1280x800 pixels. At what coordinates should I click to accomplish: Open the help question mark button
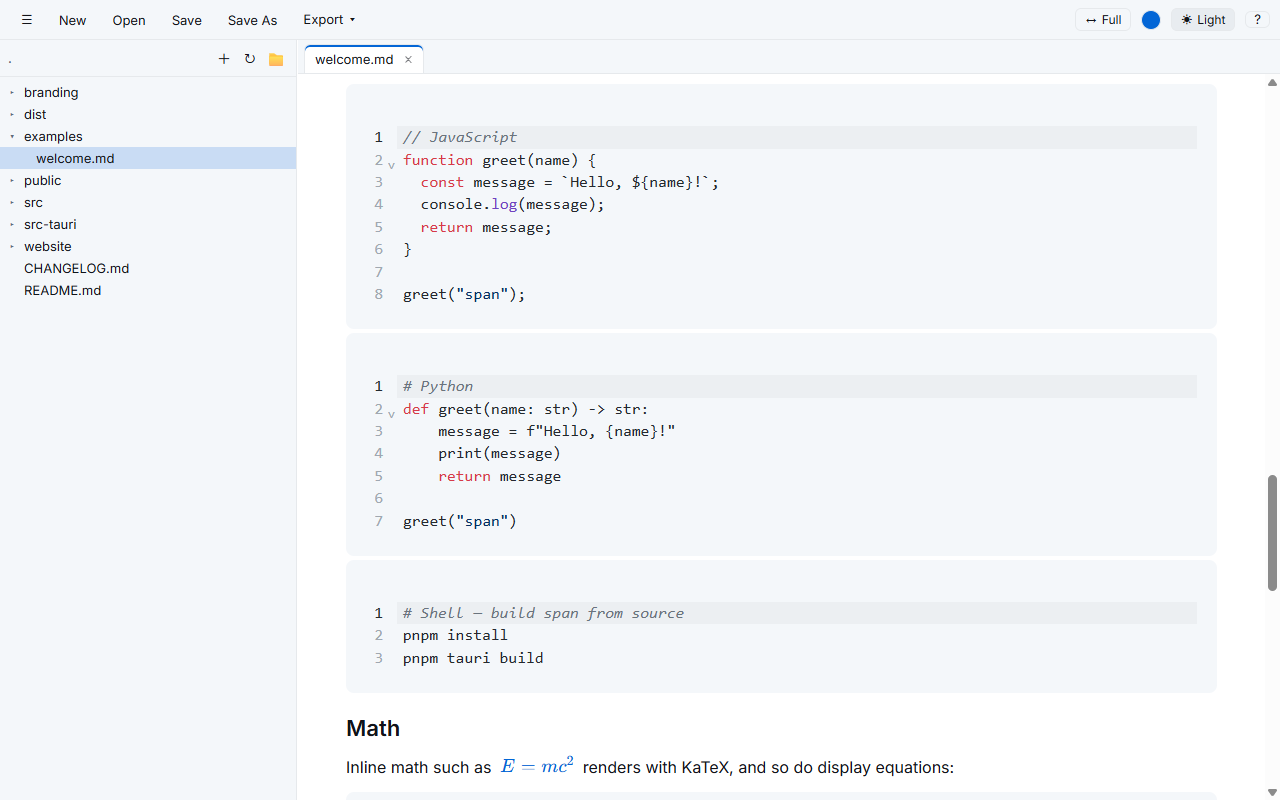coord(1257,20)
